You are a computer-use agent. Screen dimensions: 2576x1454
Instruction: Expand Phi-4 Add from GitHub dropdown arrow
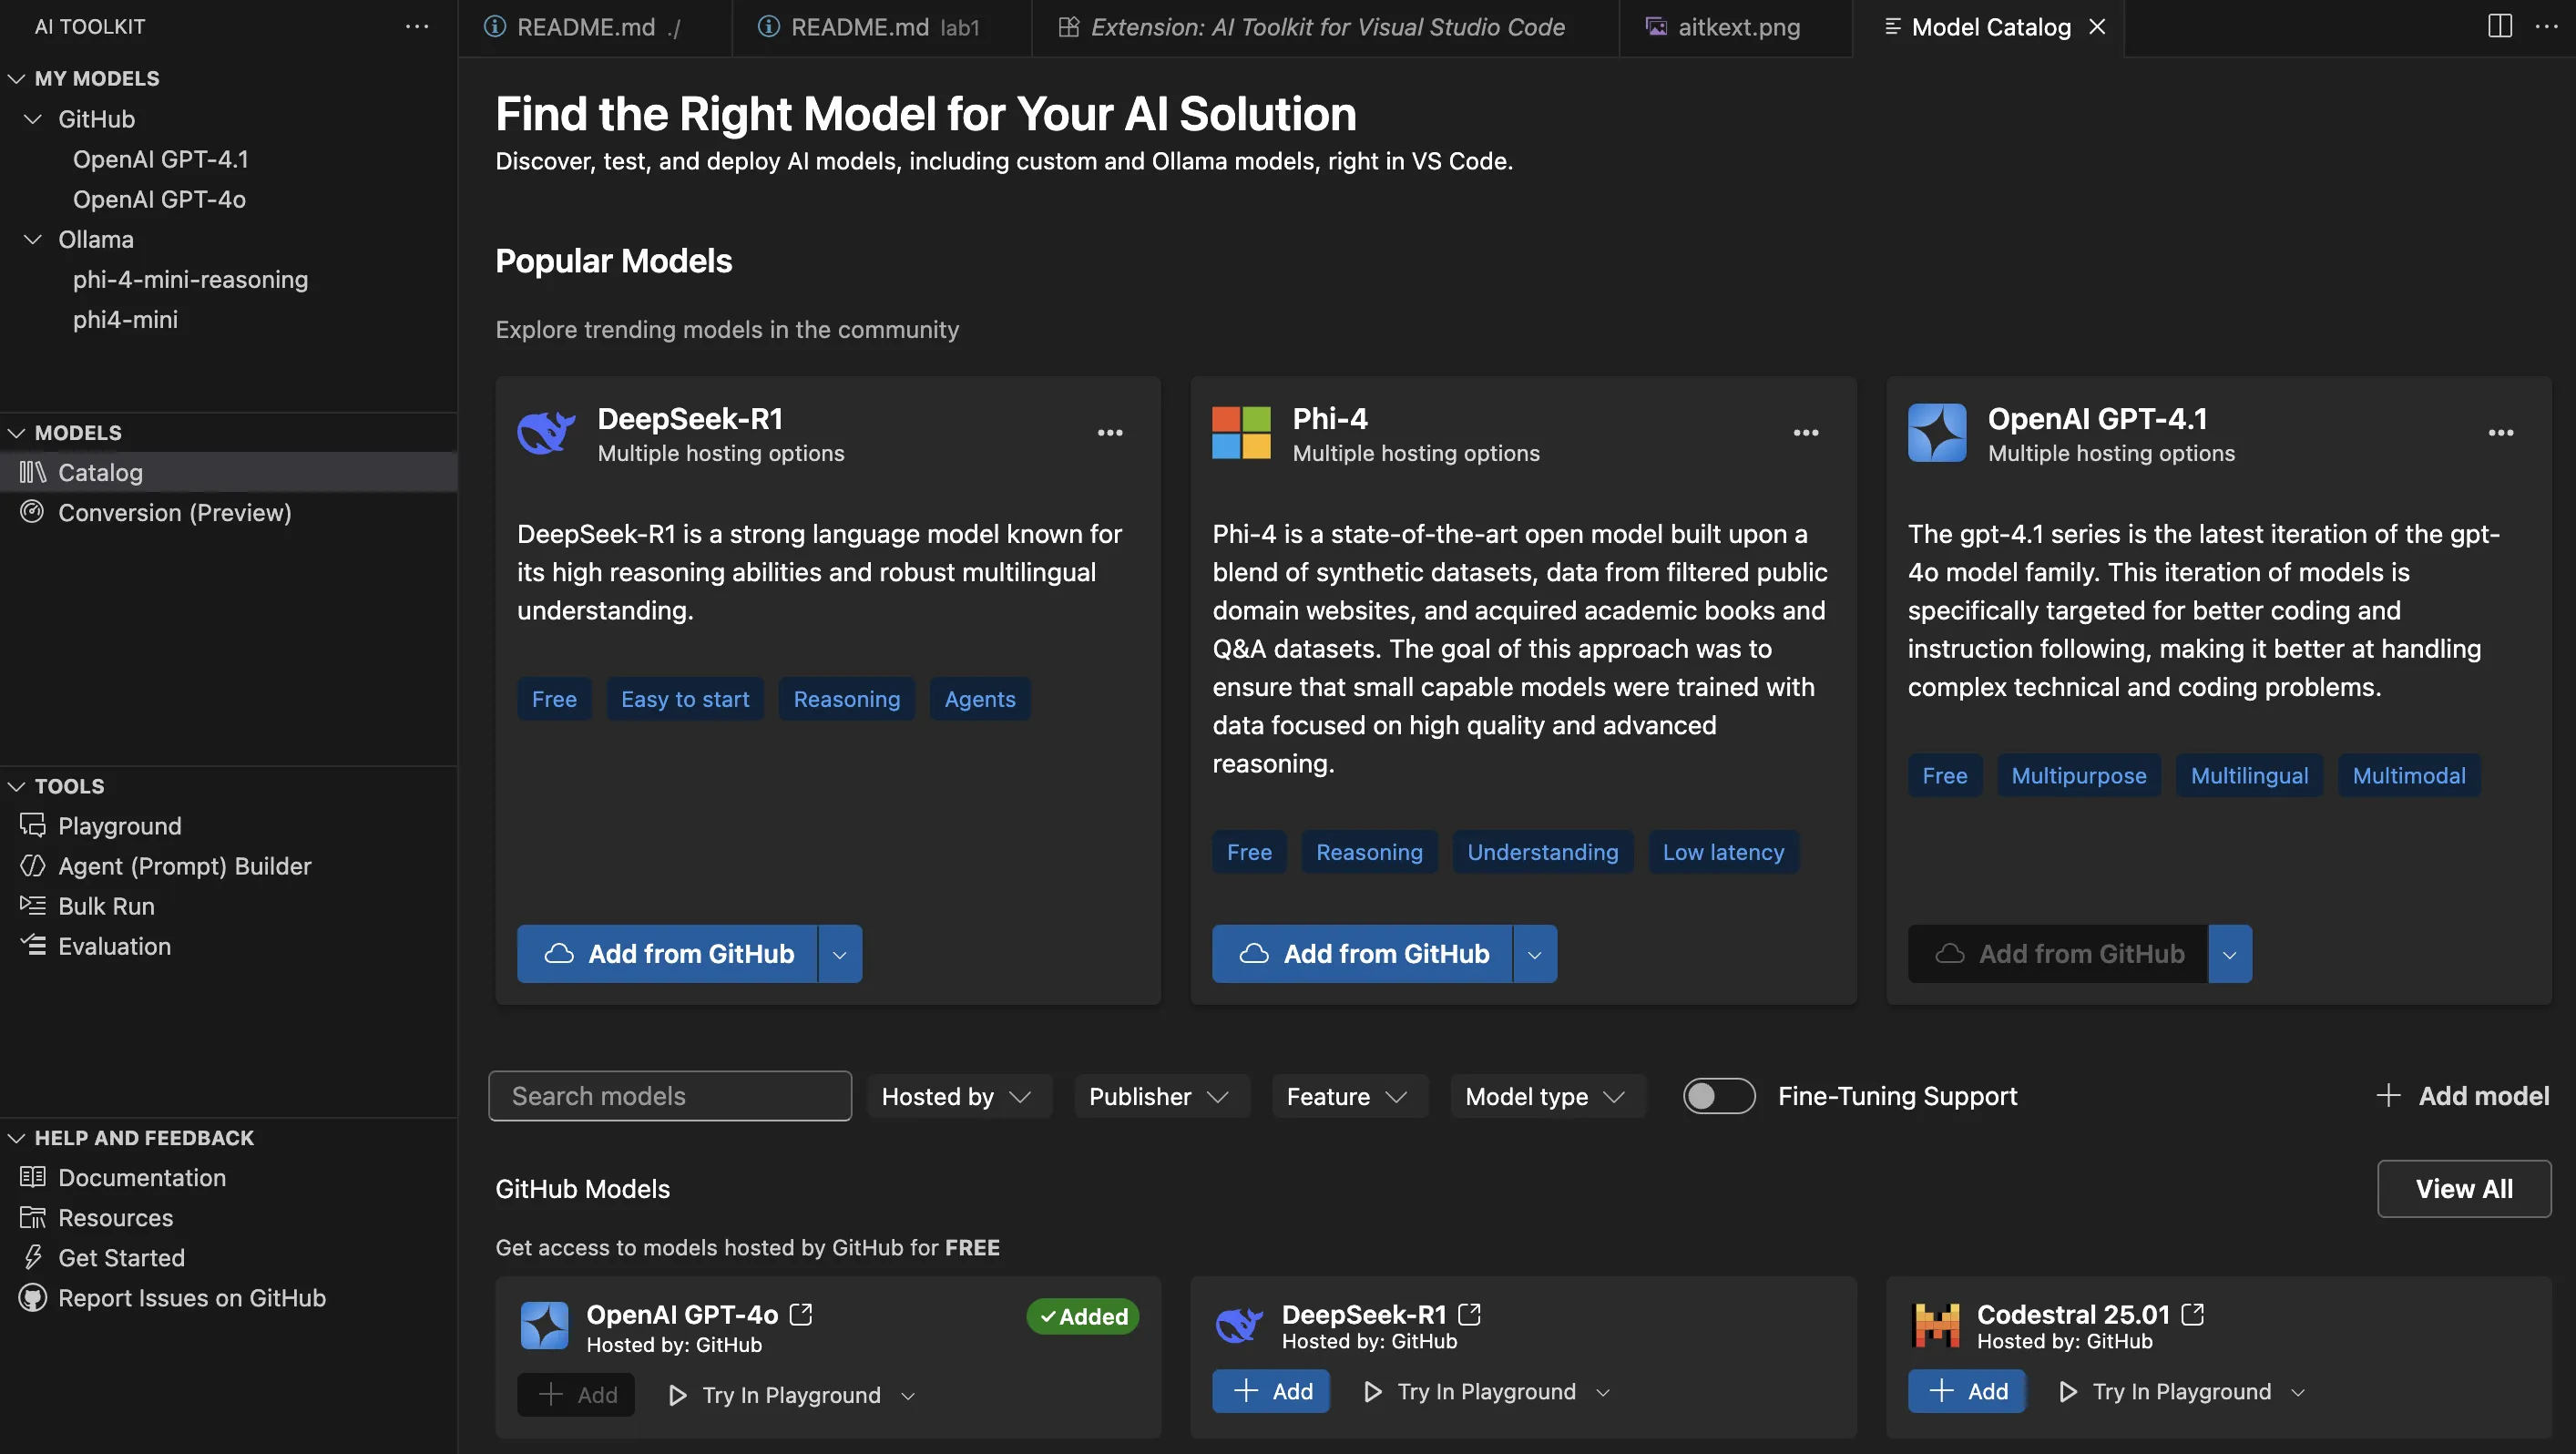1535,954
